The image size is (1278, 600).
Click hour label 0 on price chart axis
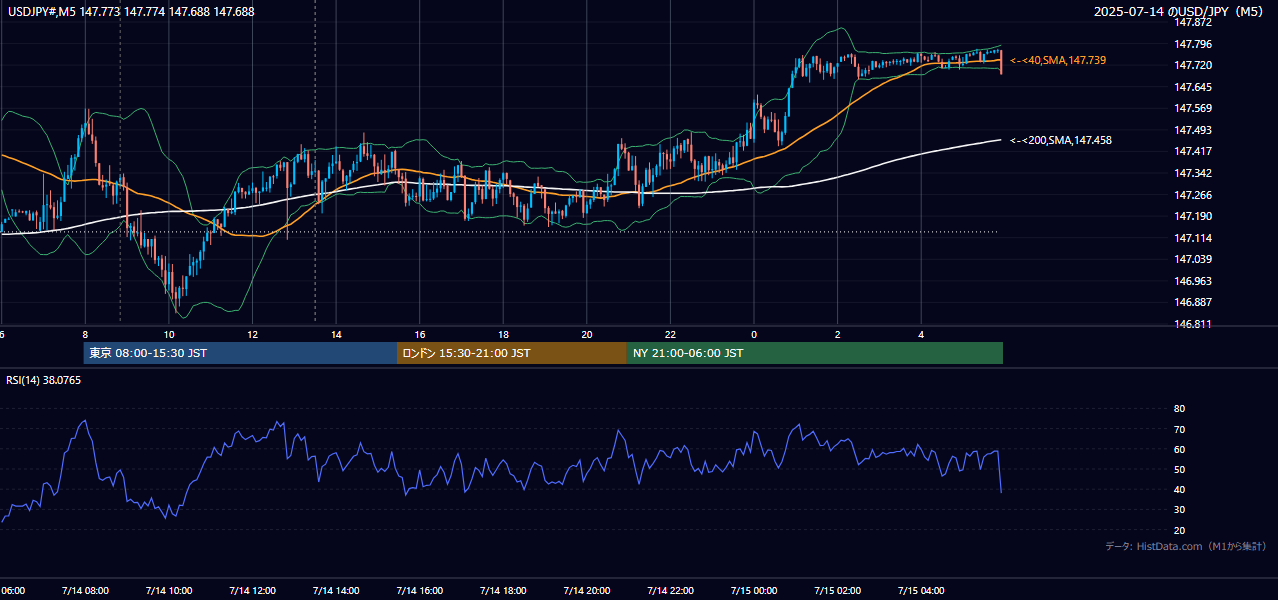tap(754, 334)
